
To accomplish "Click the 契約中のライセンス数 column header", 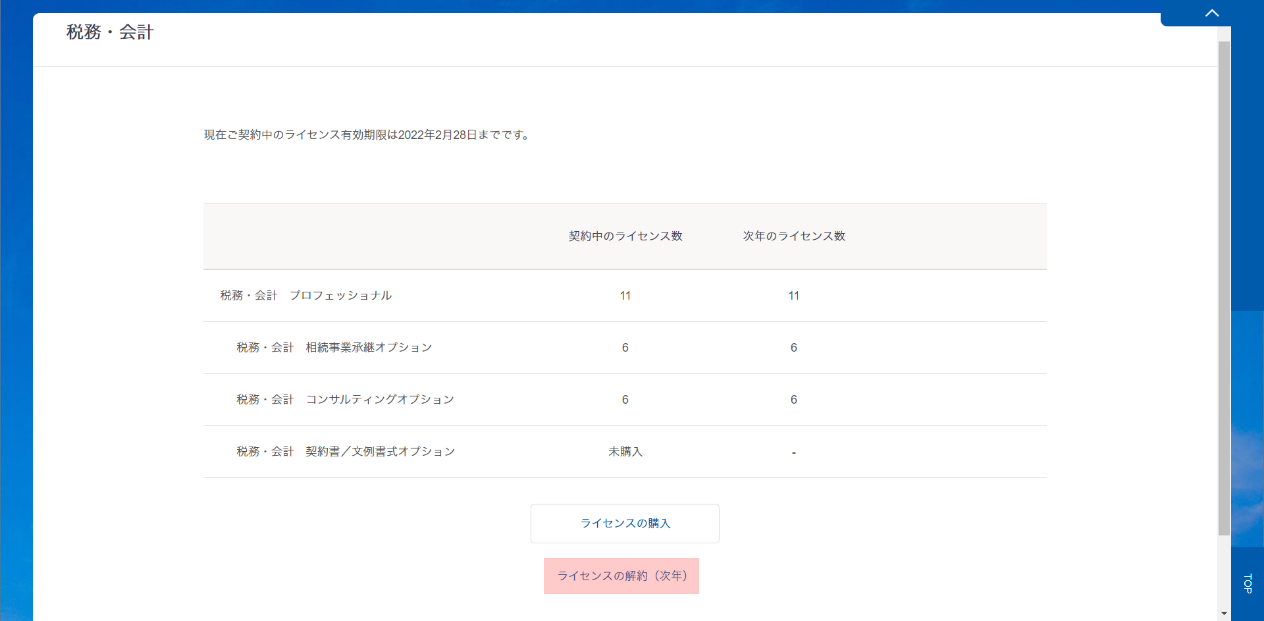I will (625, 237).
